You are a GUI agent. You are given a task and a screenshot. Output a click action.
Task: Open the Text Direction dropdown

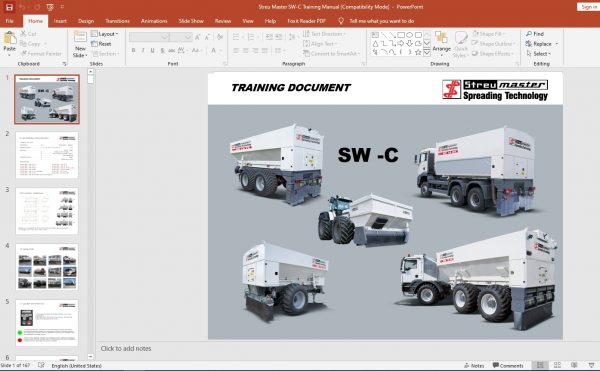pyautogui.click(x=325, y=34)
